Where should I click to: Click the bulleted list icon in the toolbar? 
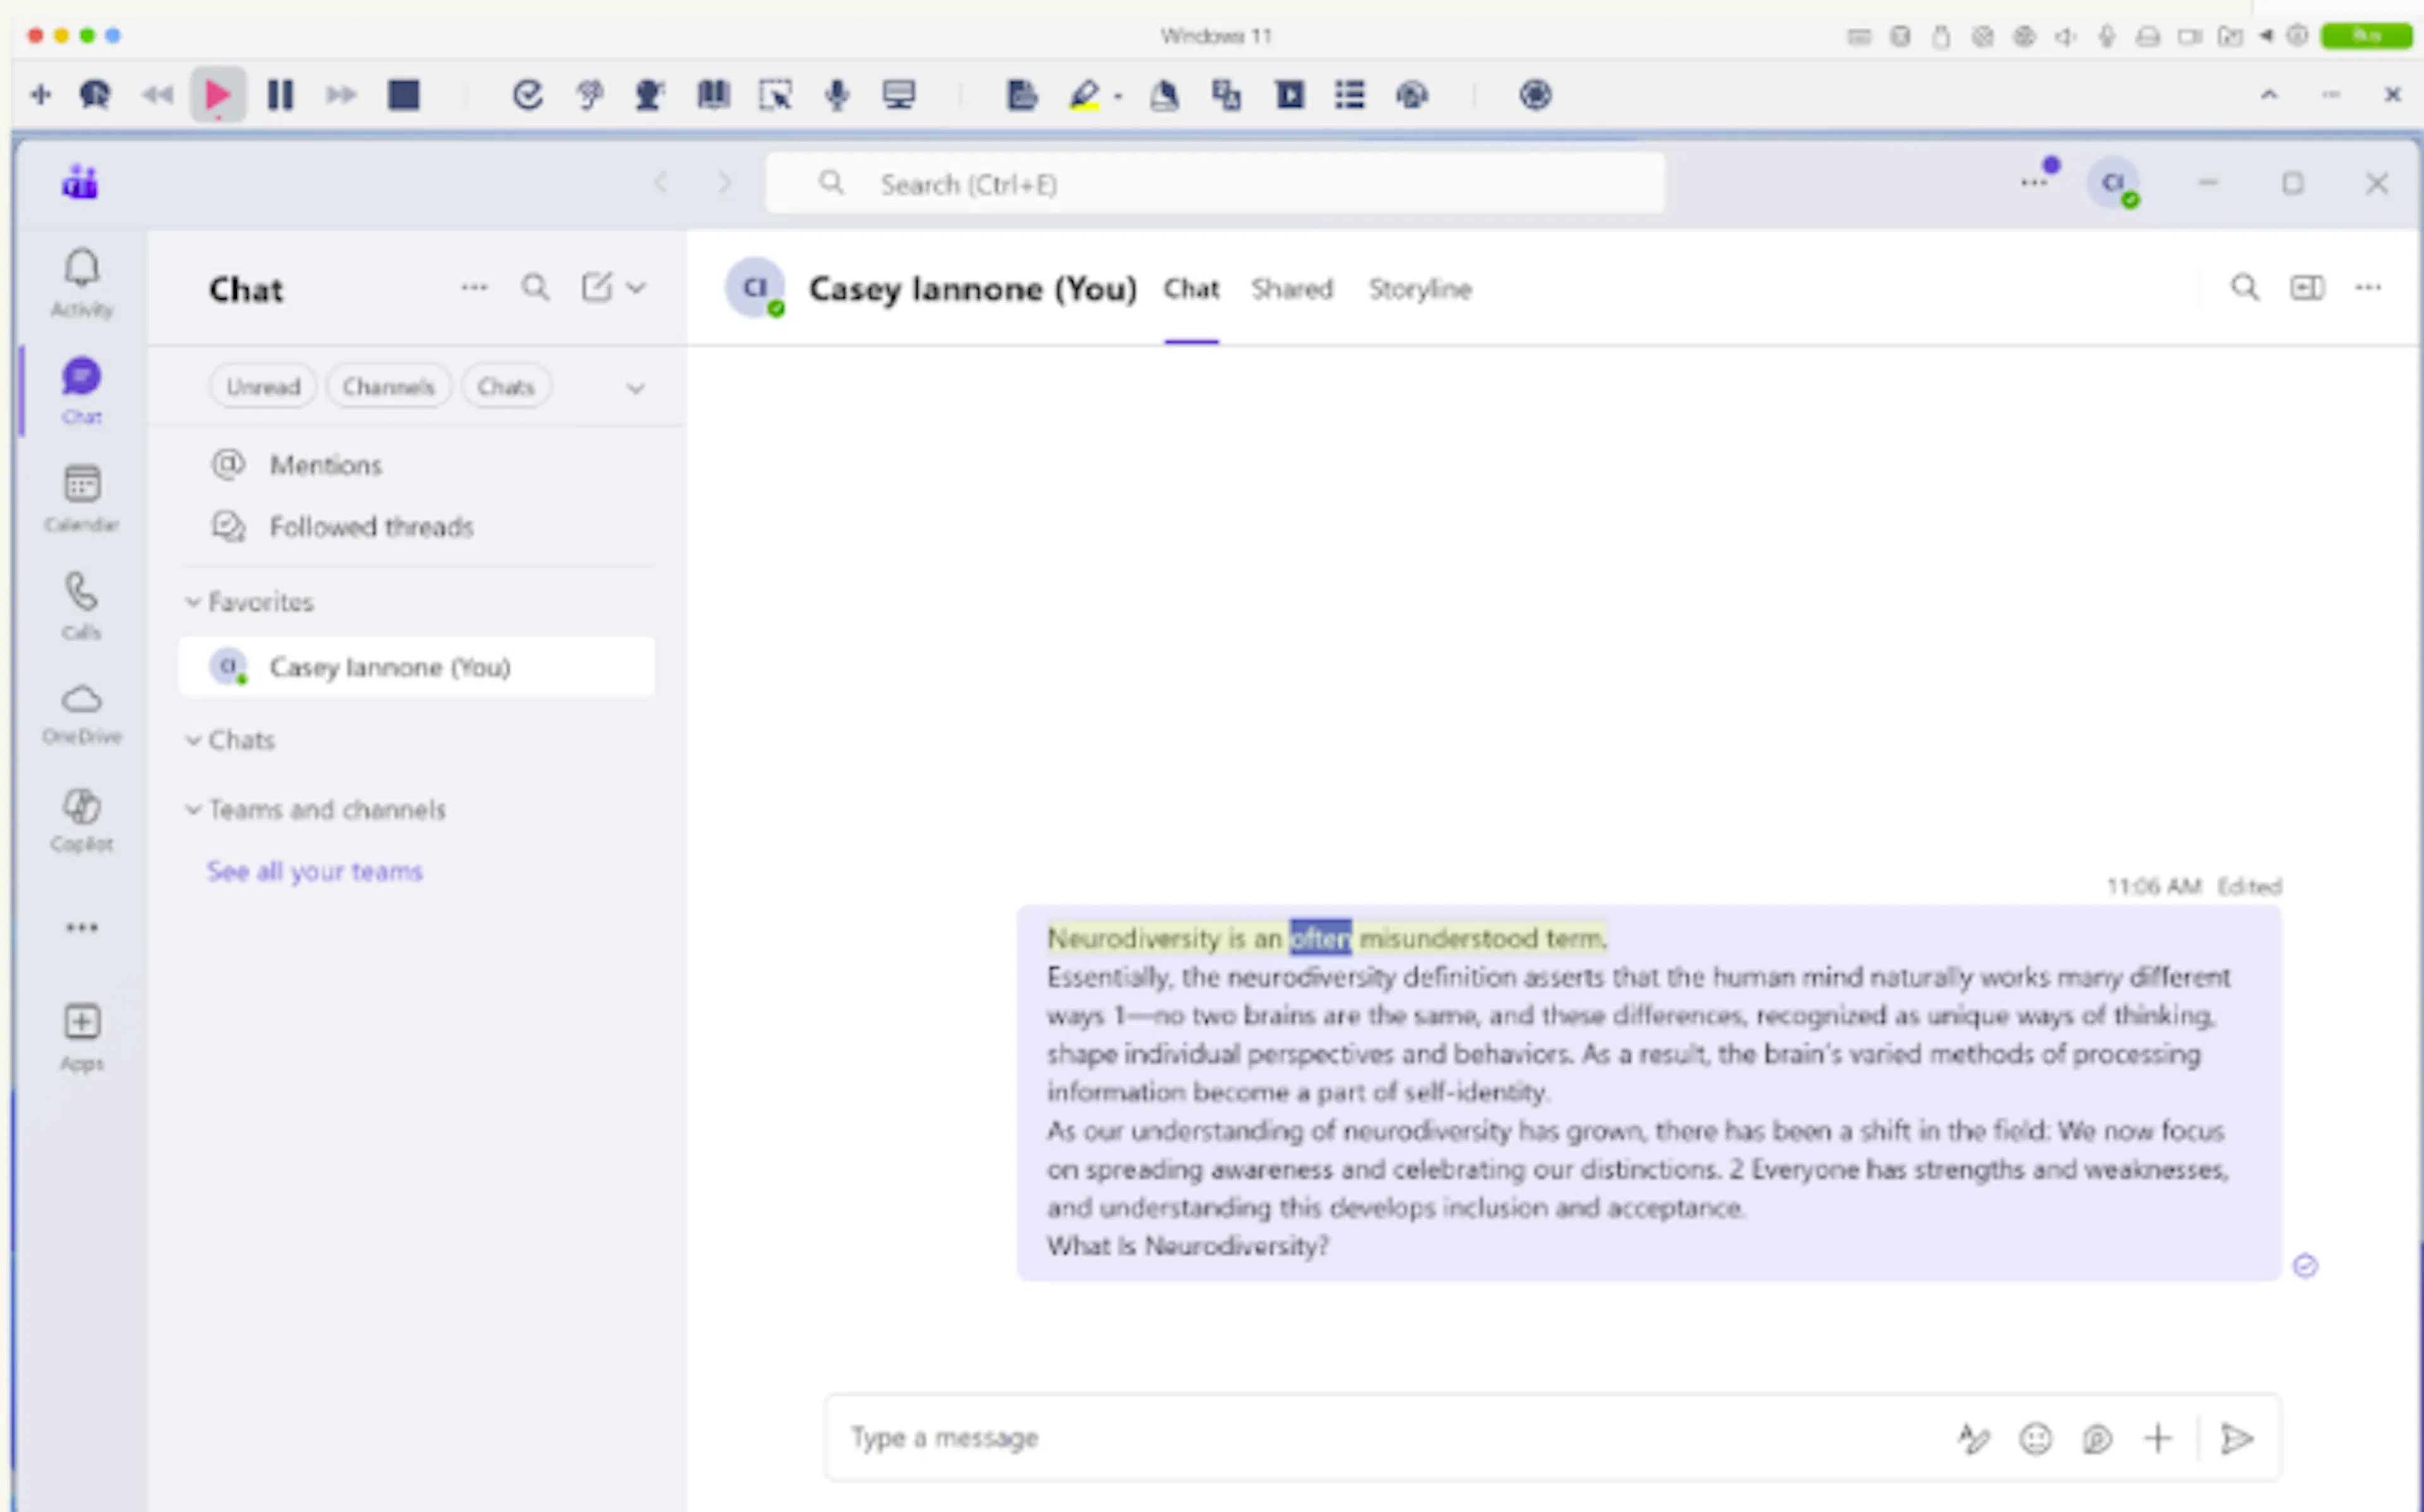point(1350,95)
